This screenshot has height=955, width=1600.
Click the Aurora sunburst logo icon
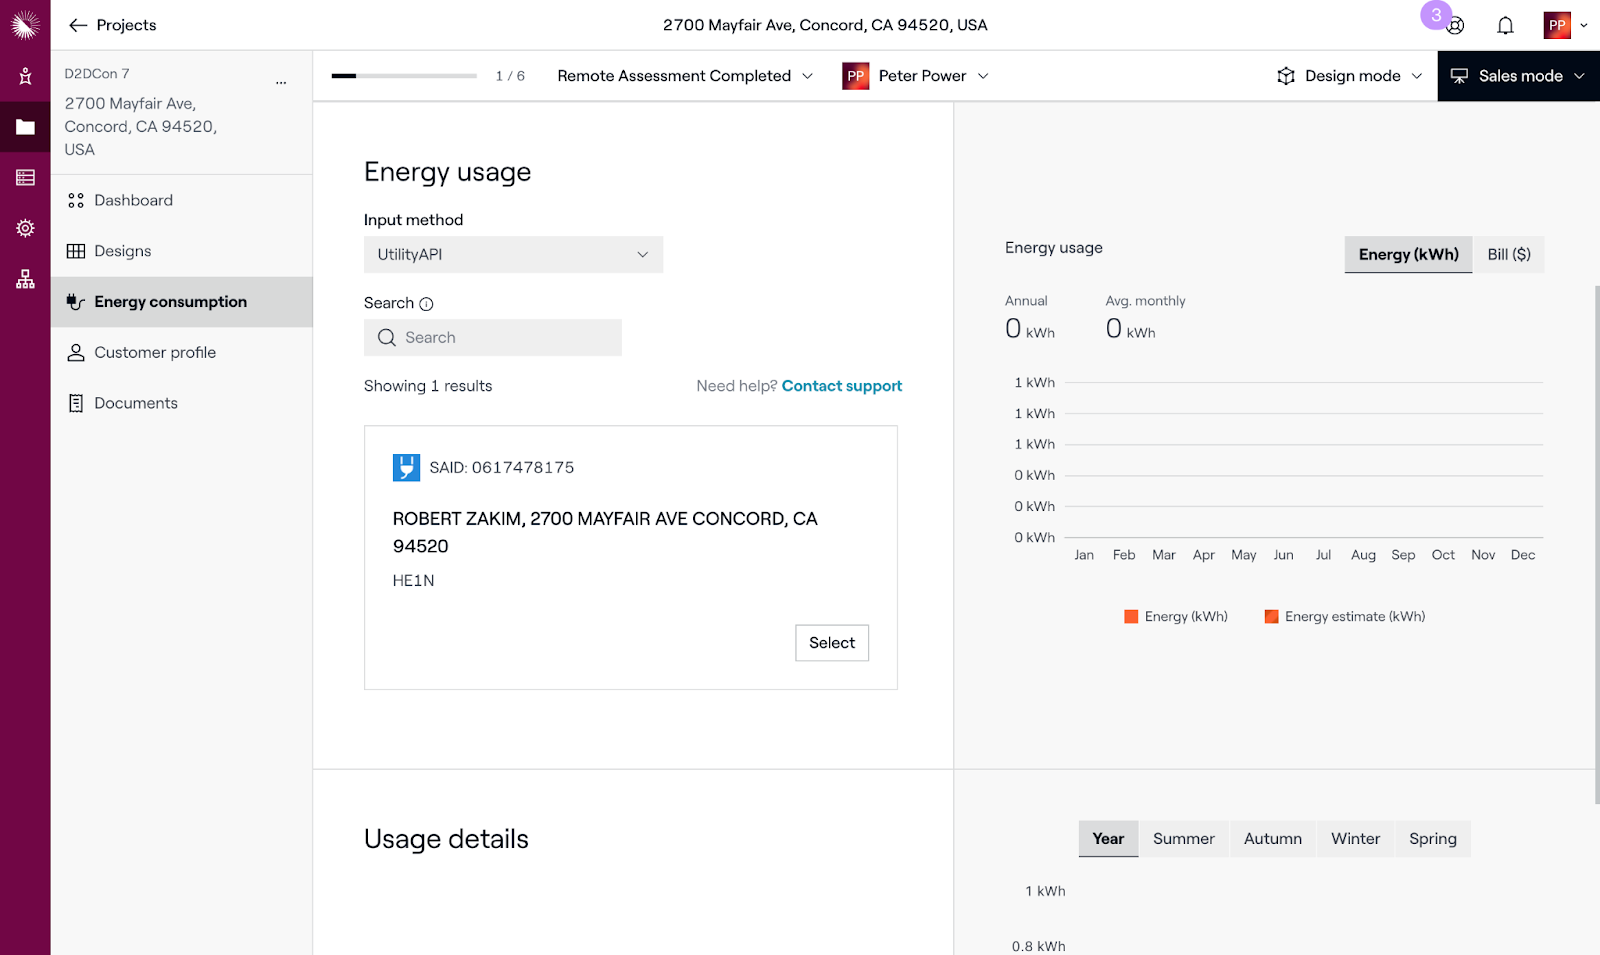[x=25, y=25]
